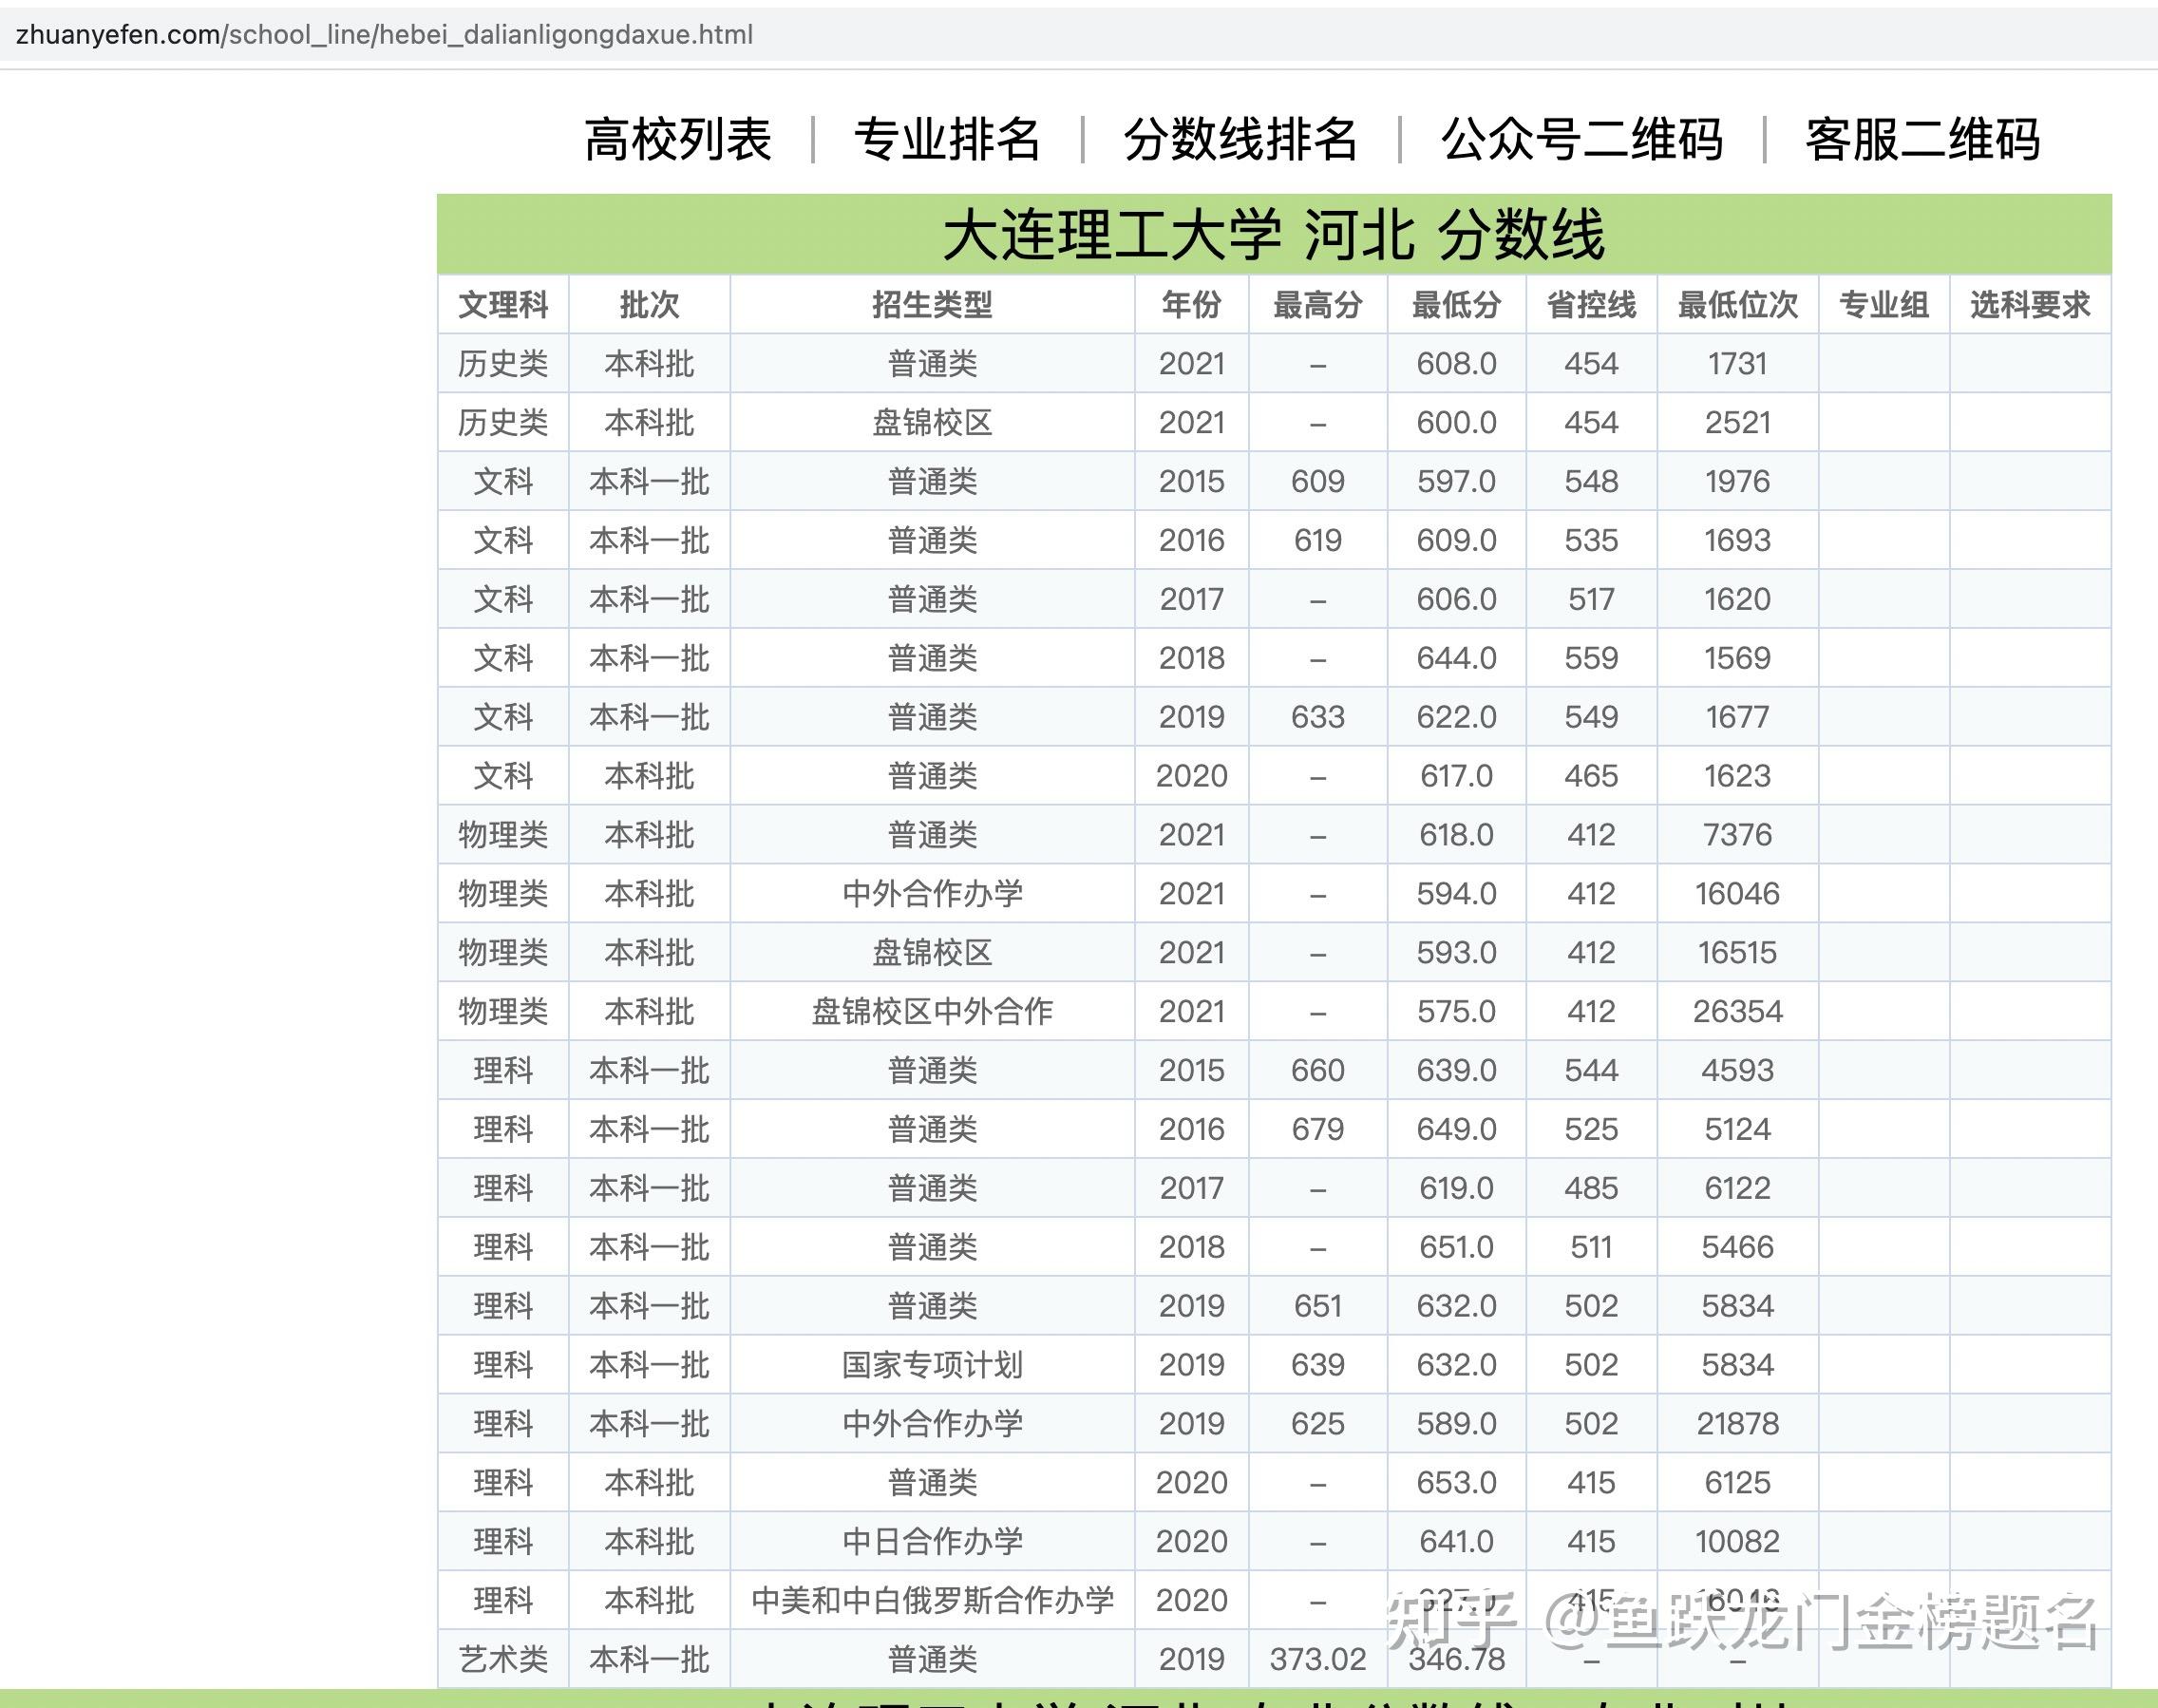Select the 4593 rank cell

(1737, 1071)
